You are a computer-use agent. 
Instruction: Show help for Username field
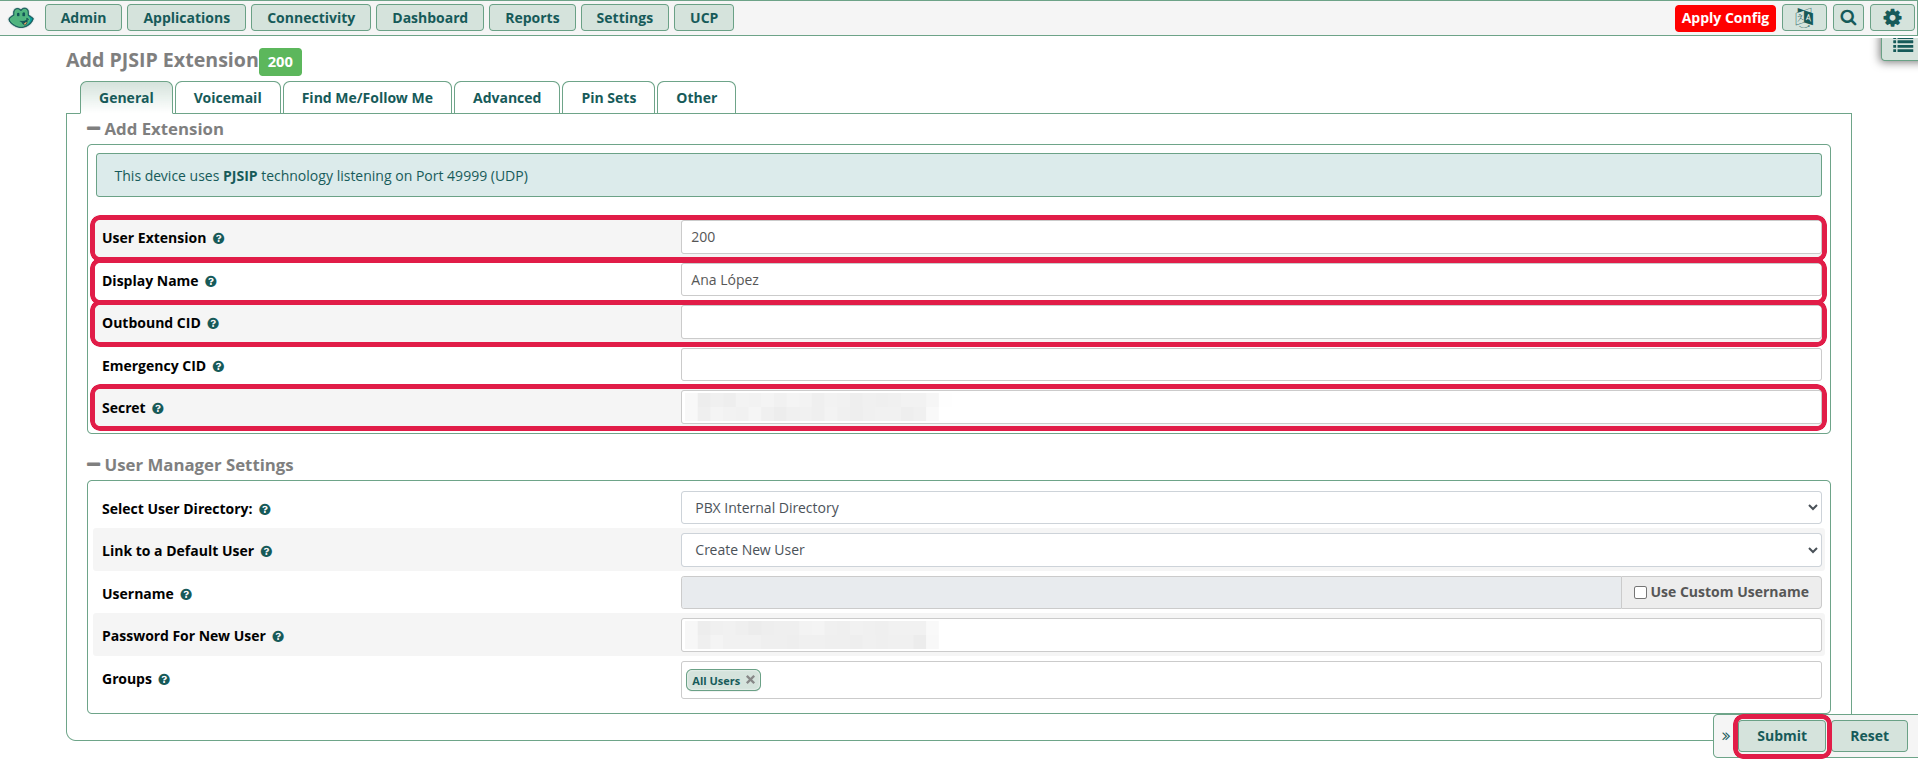pyautogui.click(x=186, y=595)
